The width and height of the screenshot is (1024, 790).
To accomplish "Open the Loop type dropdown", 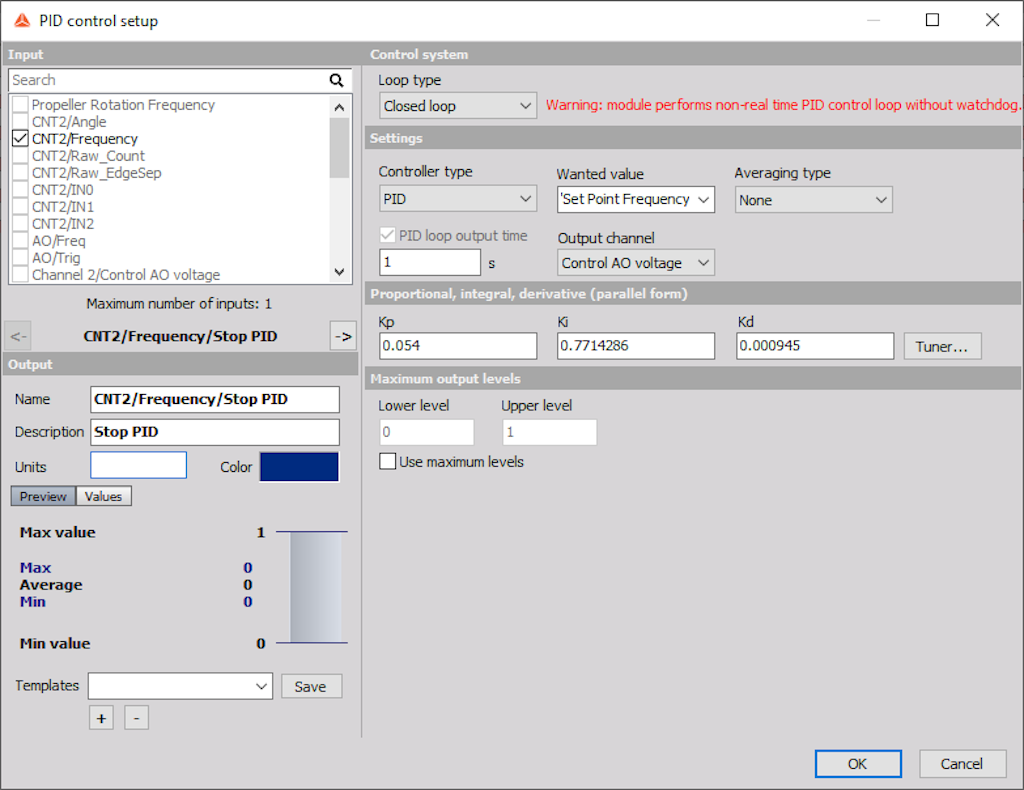I will tap(458, 106).
